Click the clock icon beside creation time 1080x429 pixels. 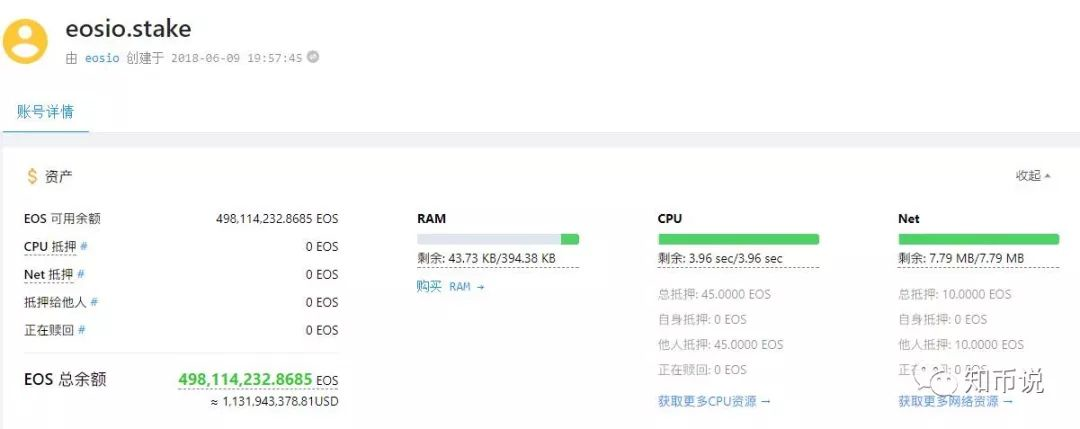pyautogui.click(x=313, y=57)
